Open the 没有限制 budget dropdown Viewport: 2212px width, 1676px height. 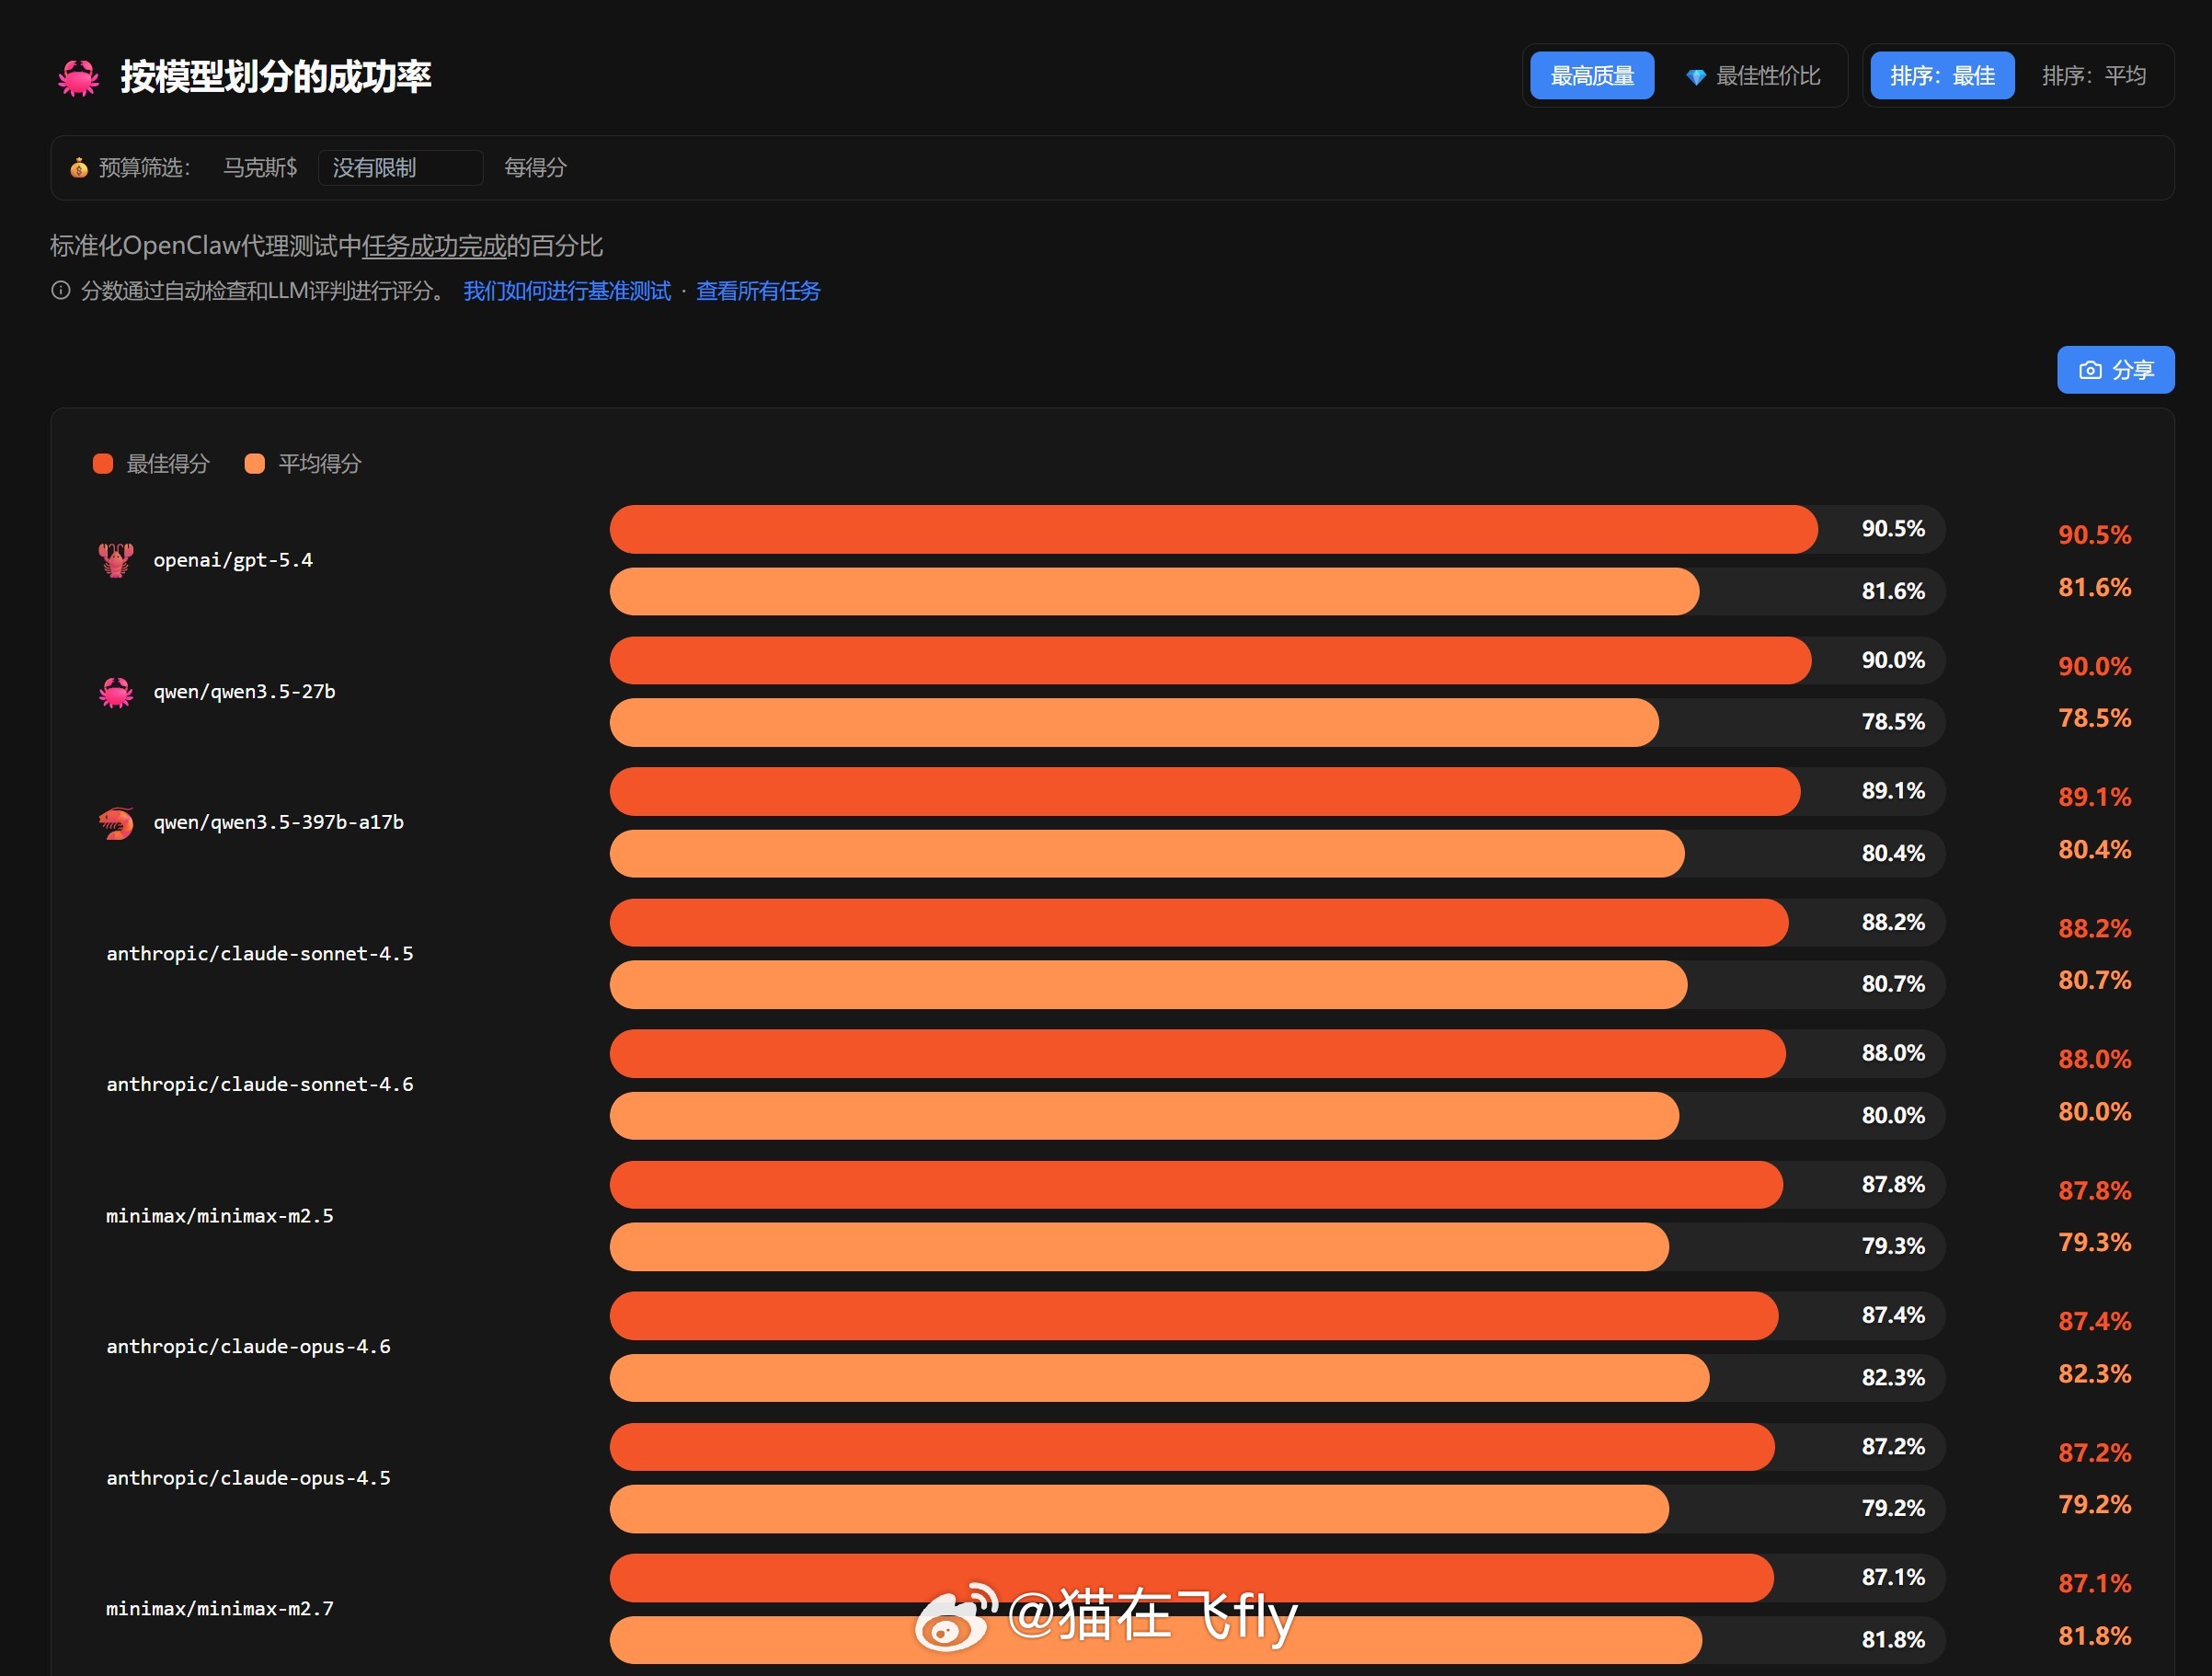[400, 168]
